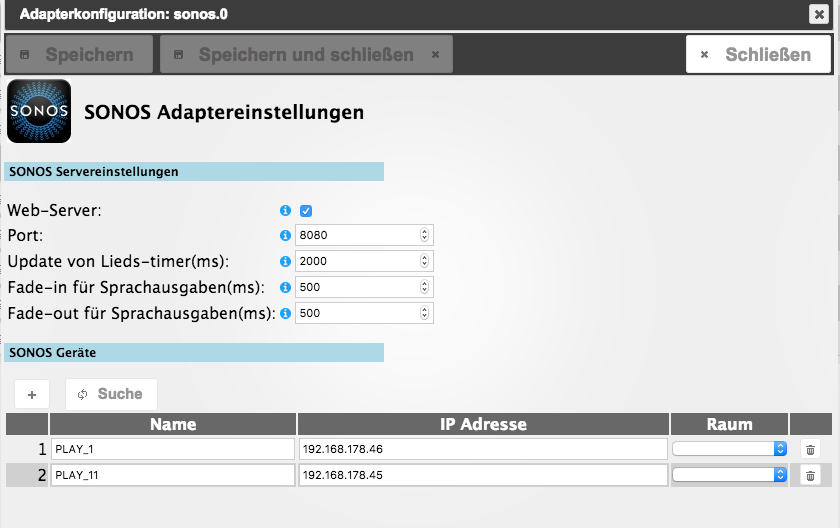The height and width of the screenshot is (528, 840).
Task: Click the Web-Server label
Action: tap(54, 210)
